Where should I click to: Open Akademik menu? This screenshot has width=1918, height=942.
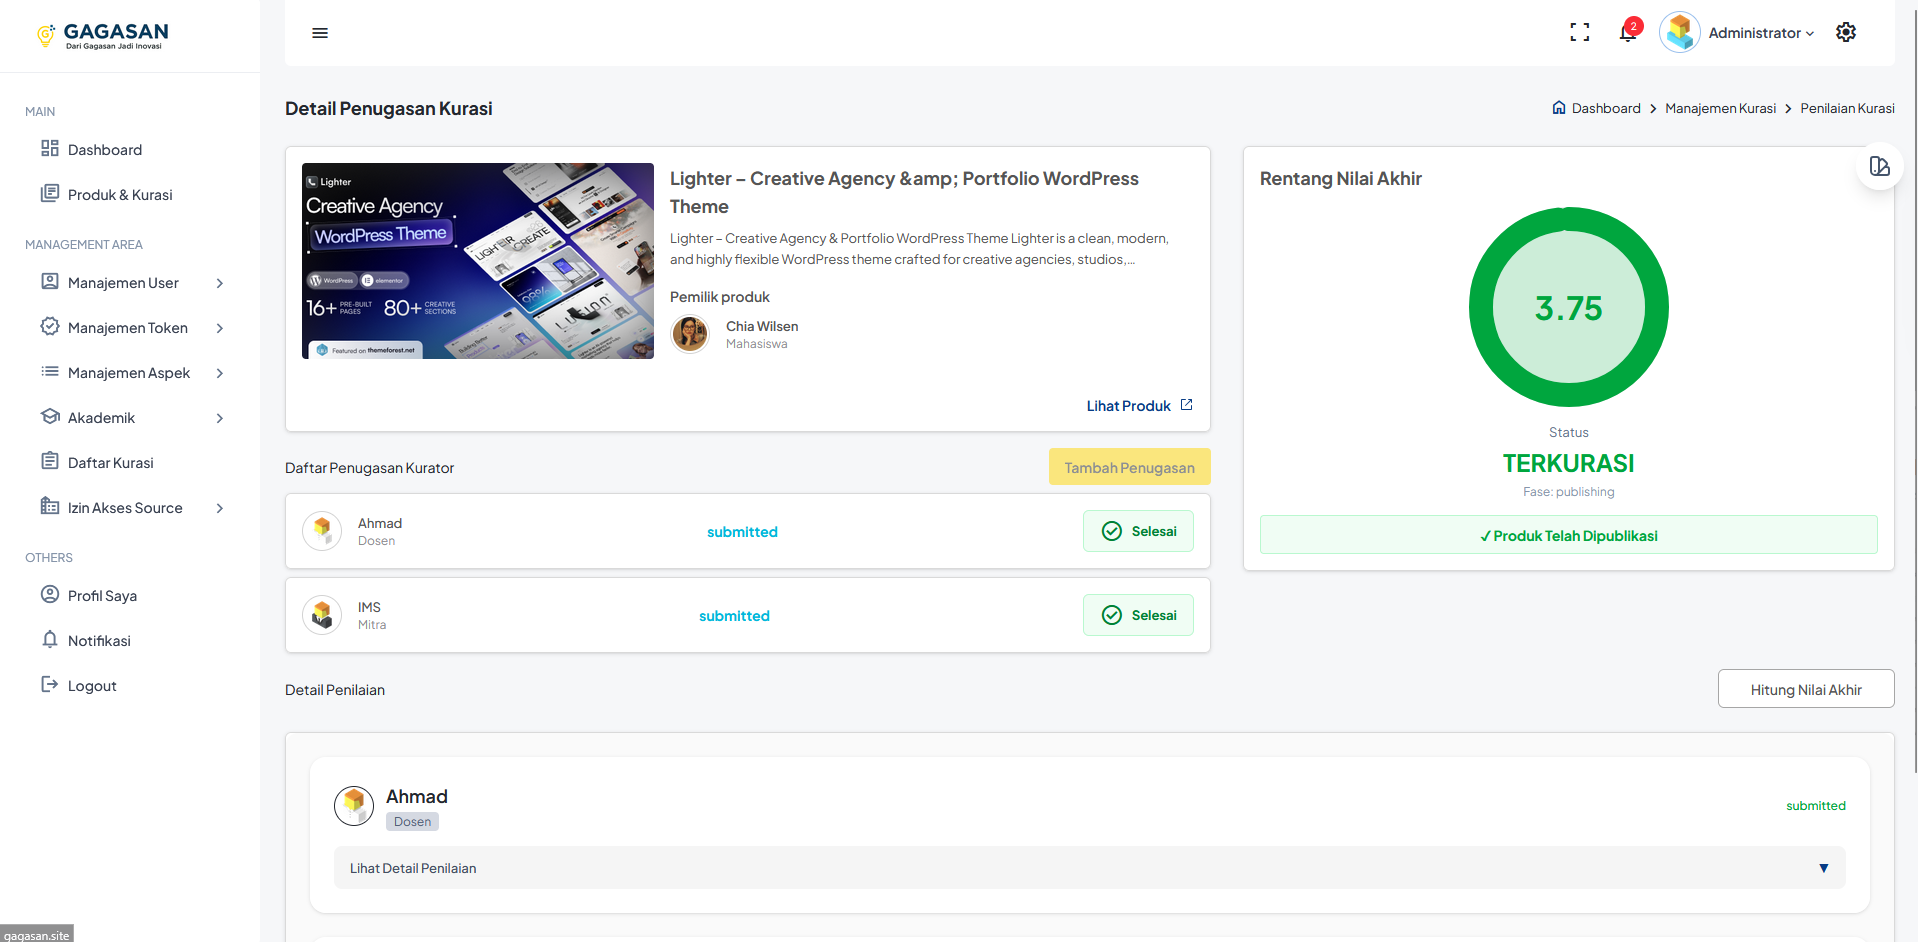coord(101,418)
